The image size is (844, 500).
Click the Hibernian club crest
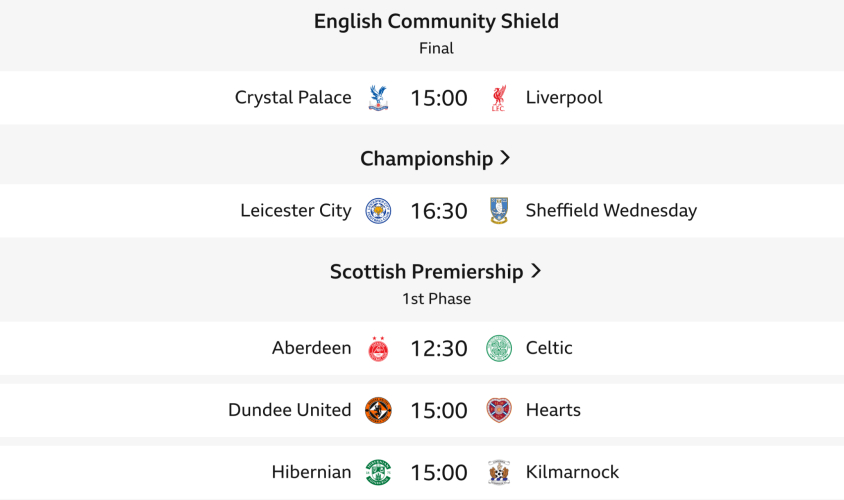coord(378,473)
